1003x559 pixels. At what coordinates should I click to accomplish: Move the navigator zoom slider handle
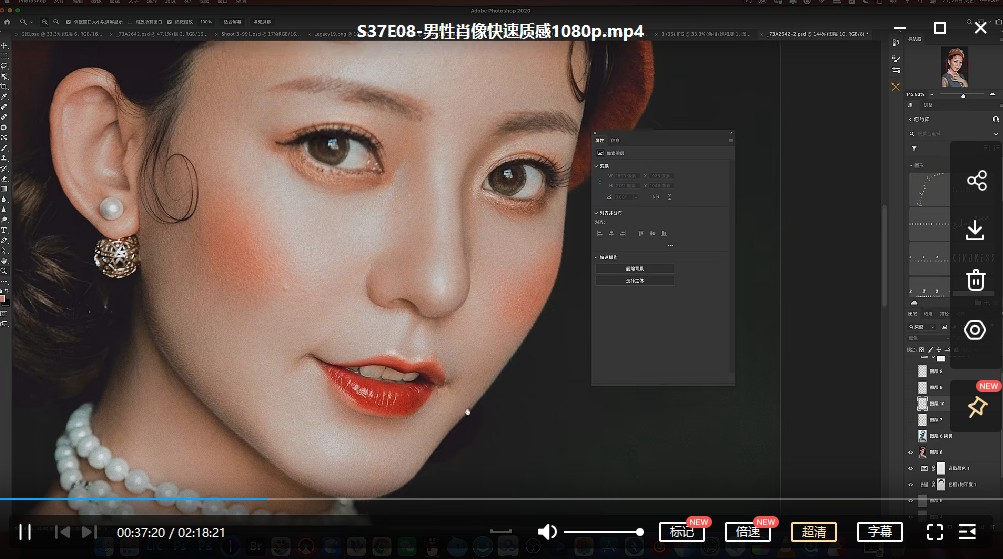point(963,95)
